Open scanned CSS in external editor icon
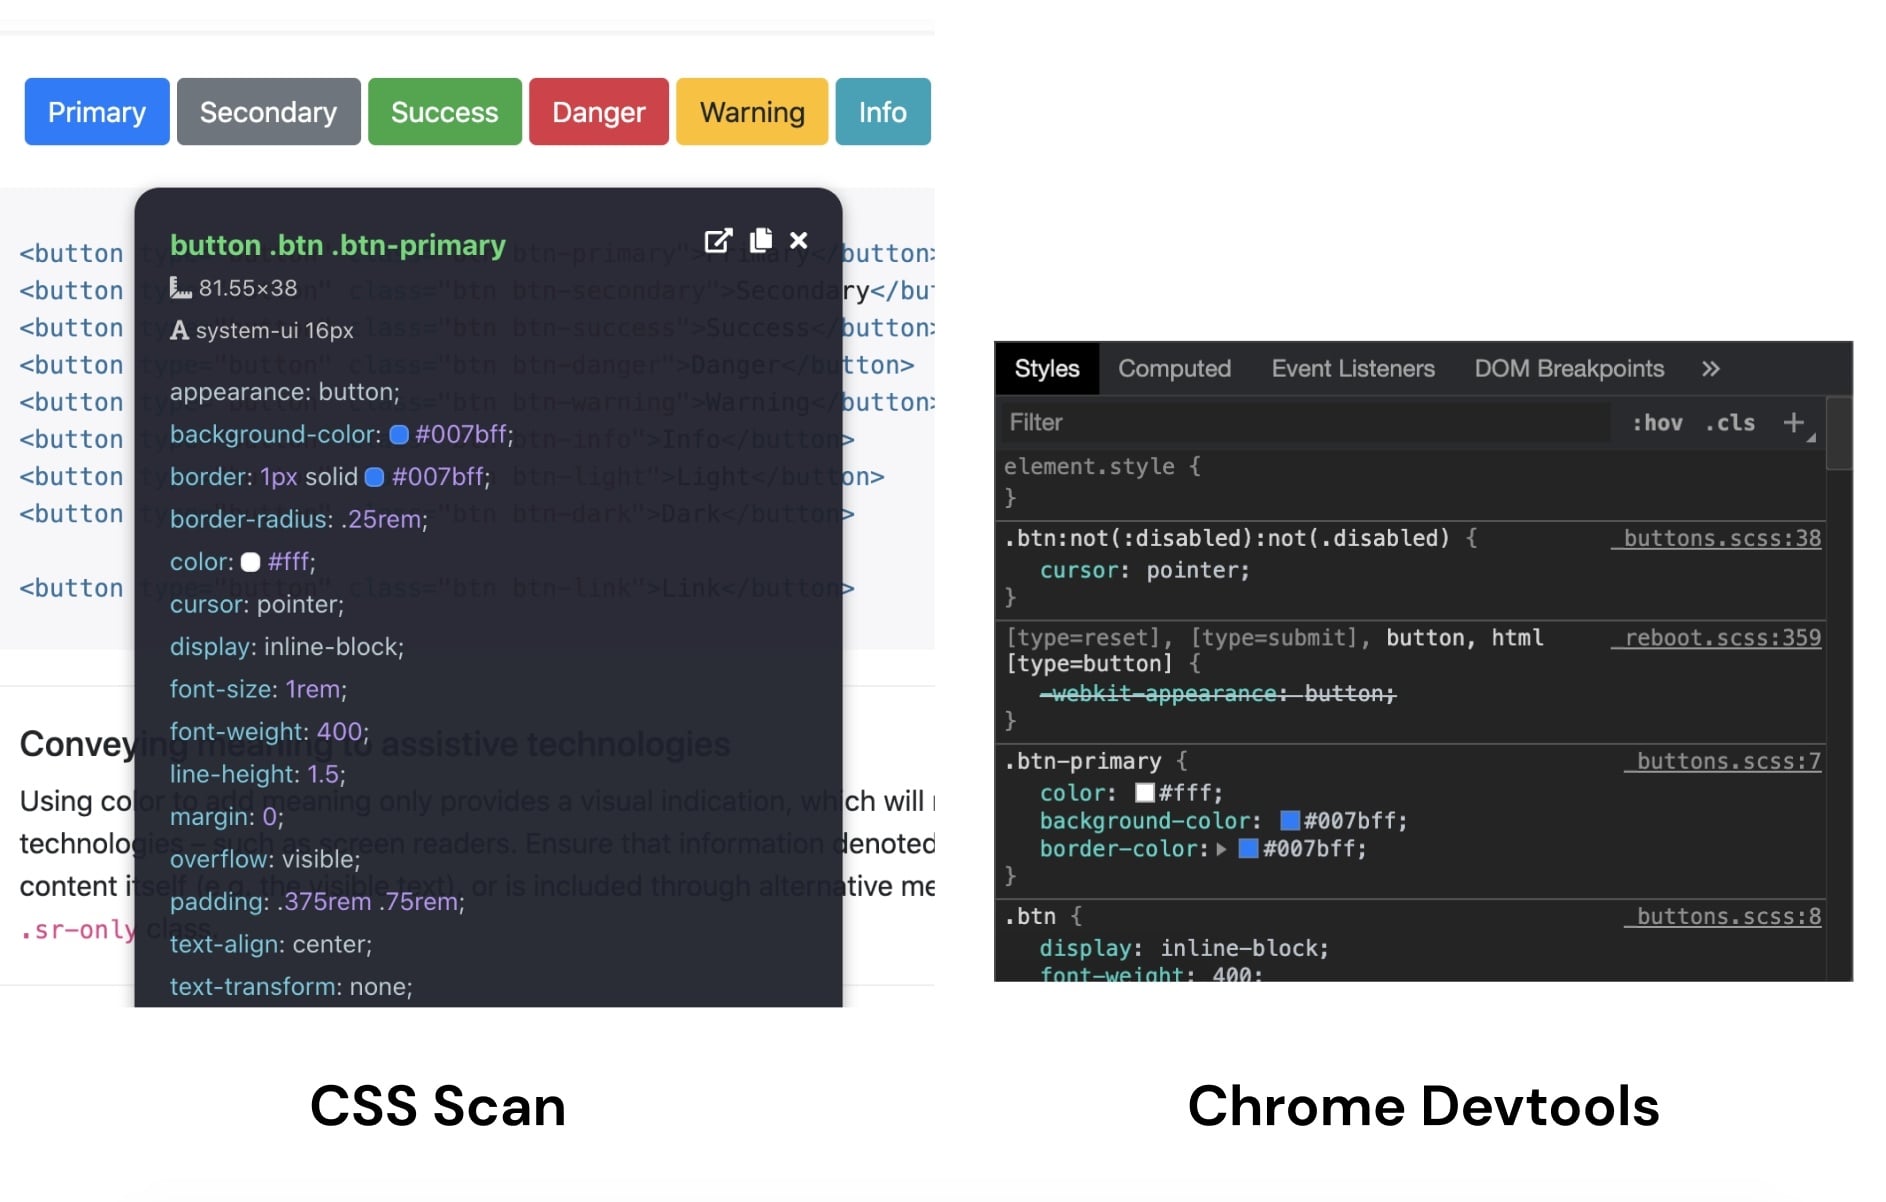 tap(718, 241)
